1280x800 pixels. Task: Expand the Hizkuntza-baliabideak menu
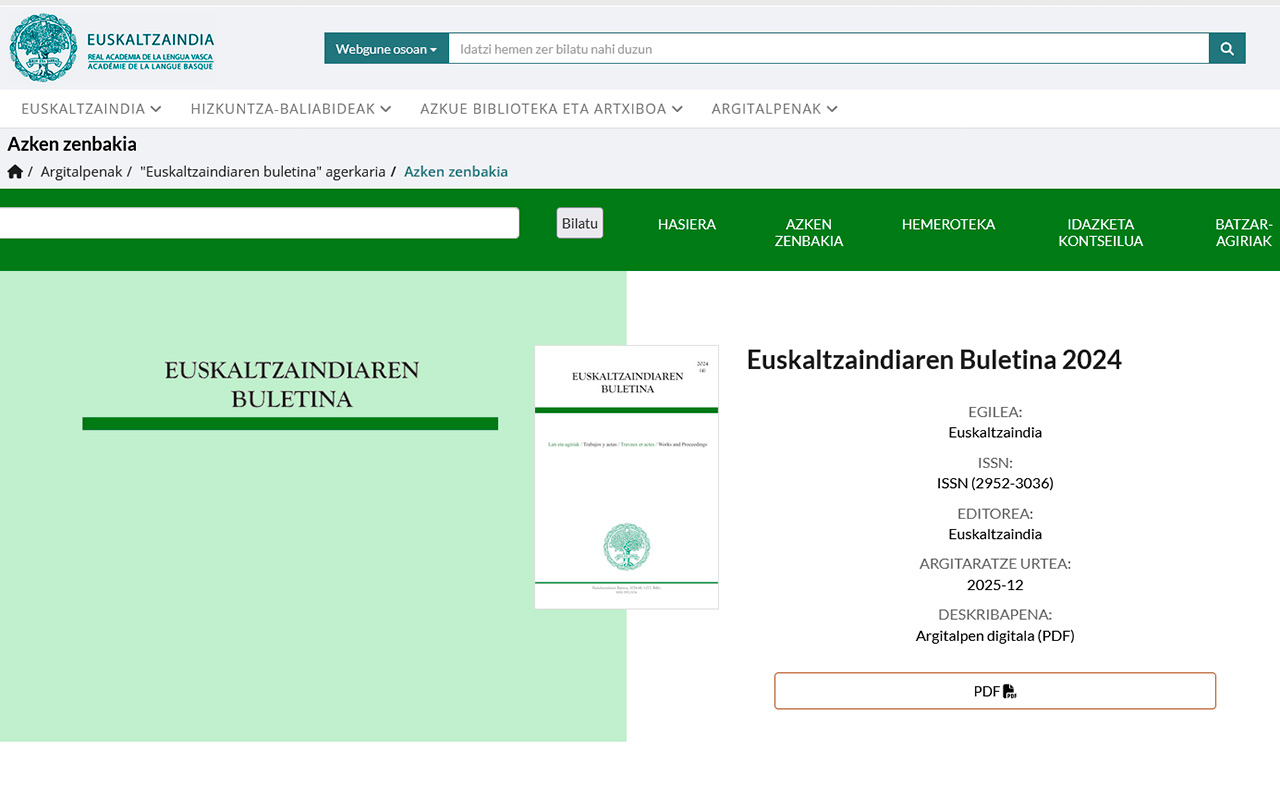[x=291, y=109]
